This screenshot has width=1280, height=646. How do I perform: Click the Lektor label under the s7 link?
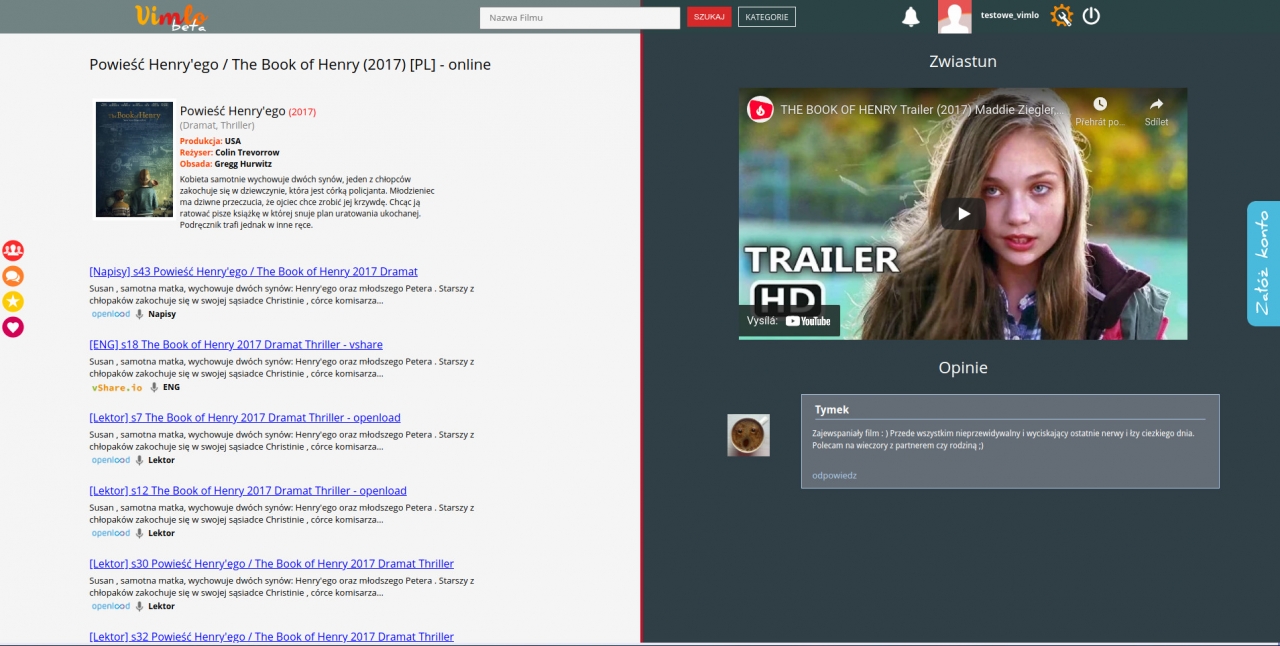click(x=161, y=460)
